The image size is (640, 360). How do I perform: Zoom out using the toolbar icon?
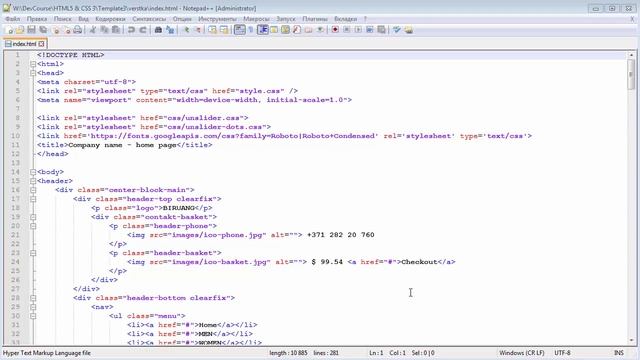198,30
